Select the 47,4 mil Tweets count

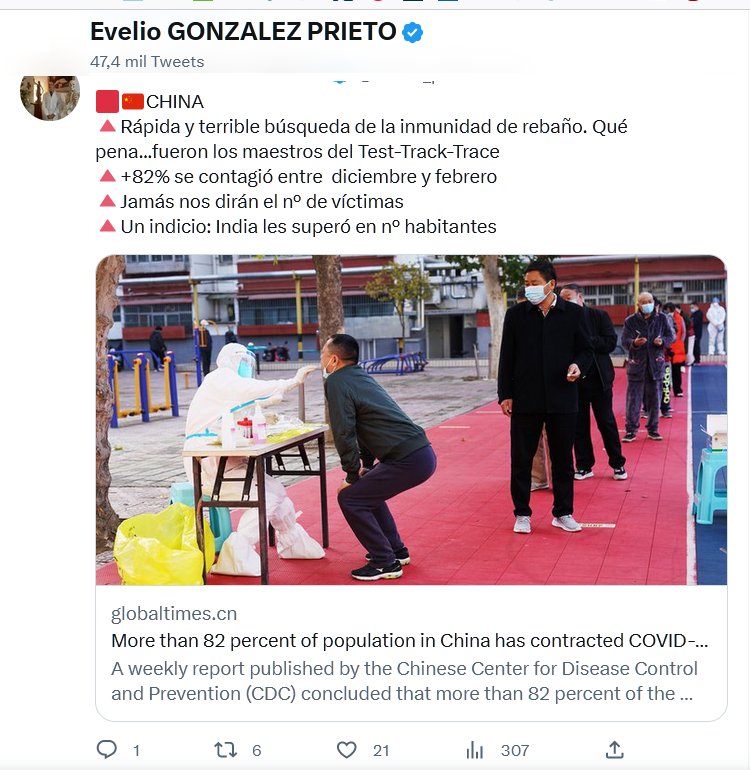click(x=147, y=62)
